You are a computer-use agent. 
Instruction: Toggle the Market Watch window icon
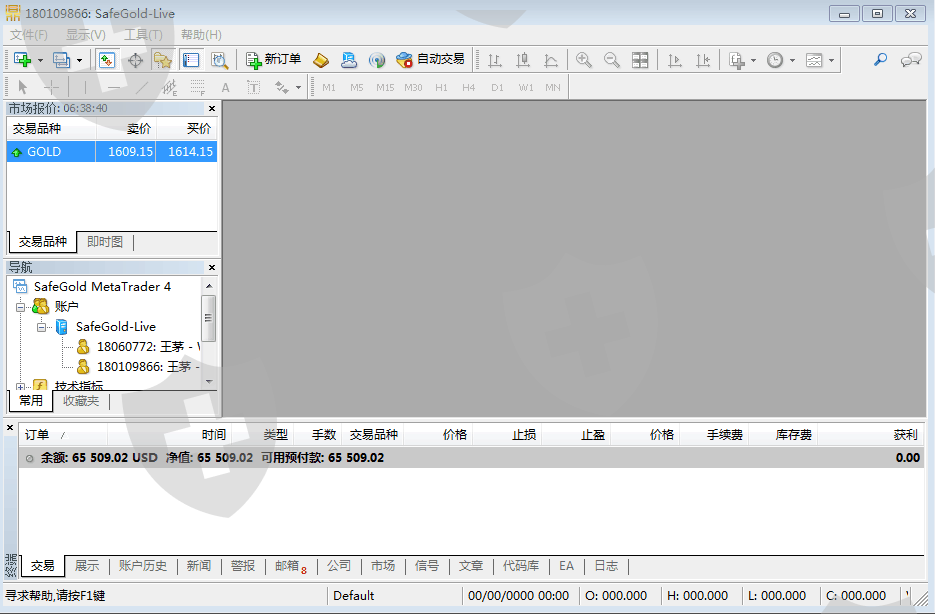[106, 60]
